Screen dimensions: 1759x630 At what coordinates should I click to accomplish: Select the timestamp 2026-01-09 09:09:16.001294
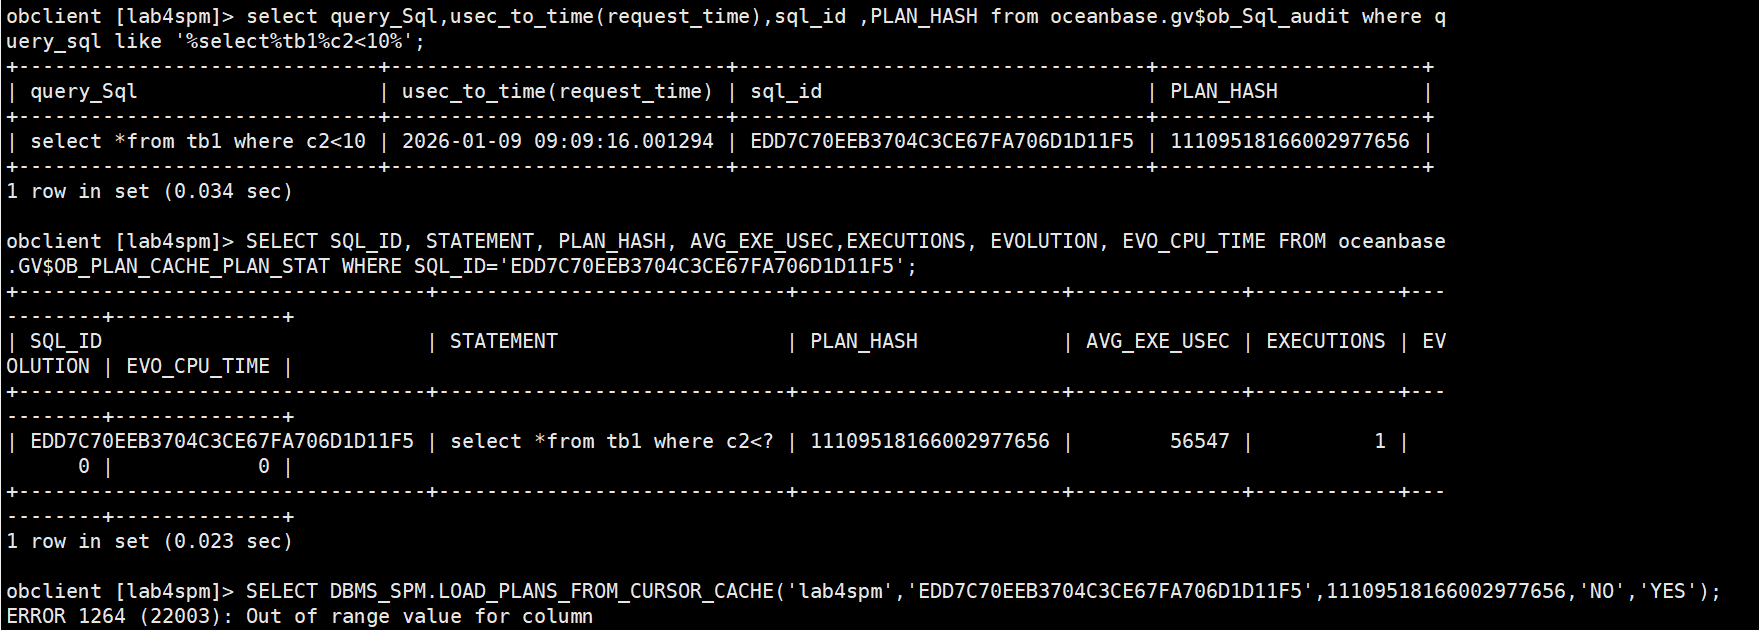(557, 142)
